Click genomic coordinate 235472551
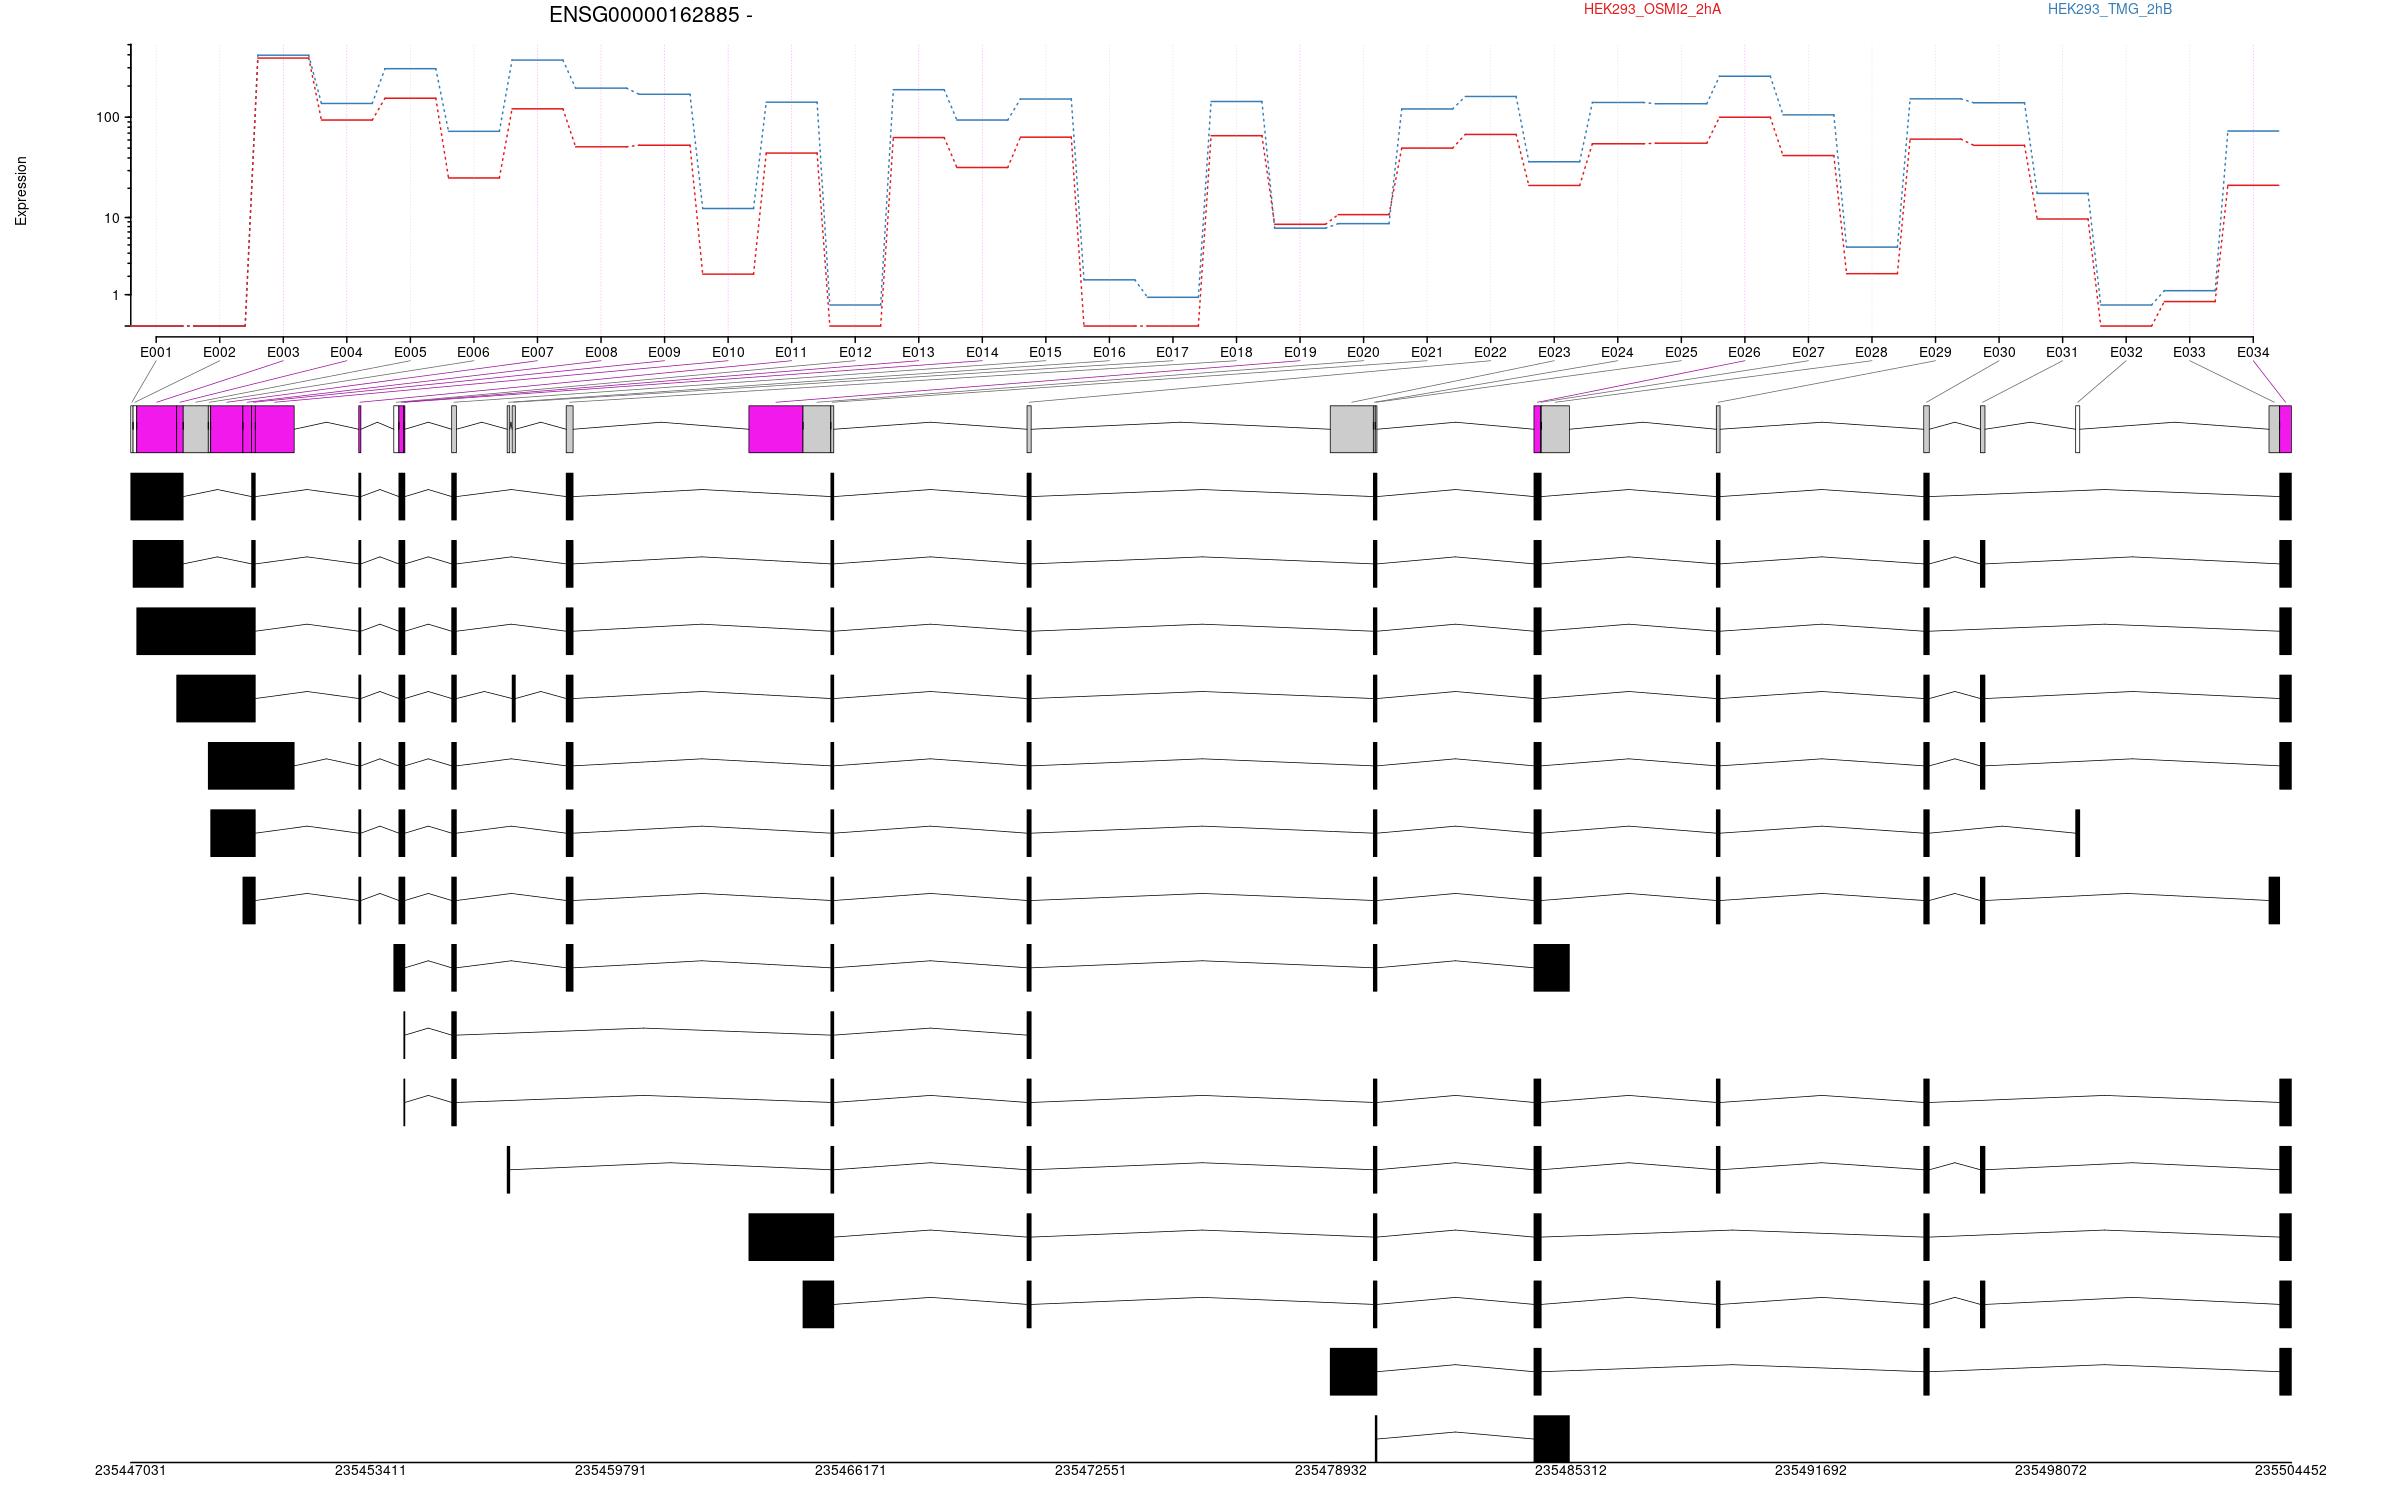Screen dimensions: 2400x1490 (1091, 1470)
